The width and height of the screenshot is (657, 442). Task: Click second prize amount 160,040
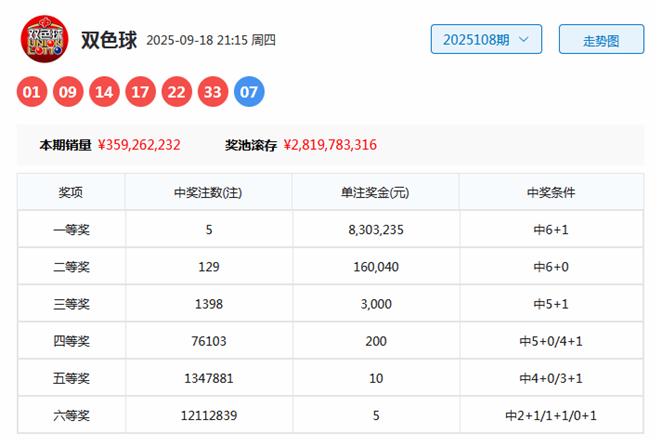[x=376, y=267]
